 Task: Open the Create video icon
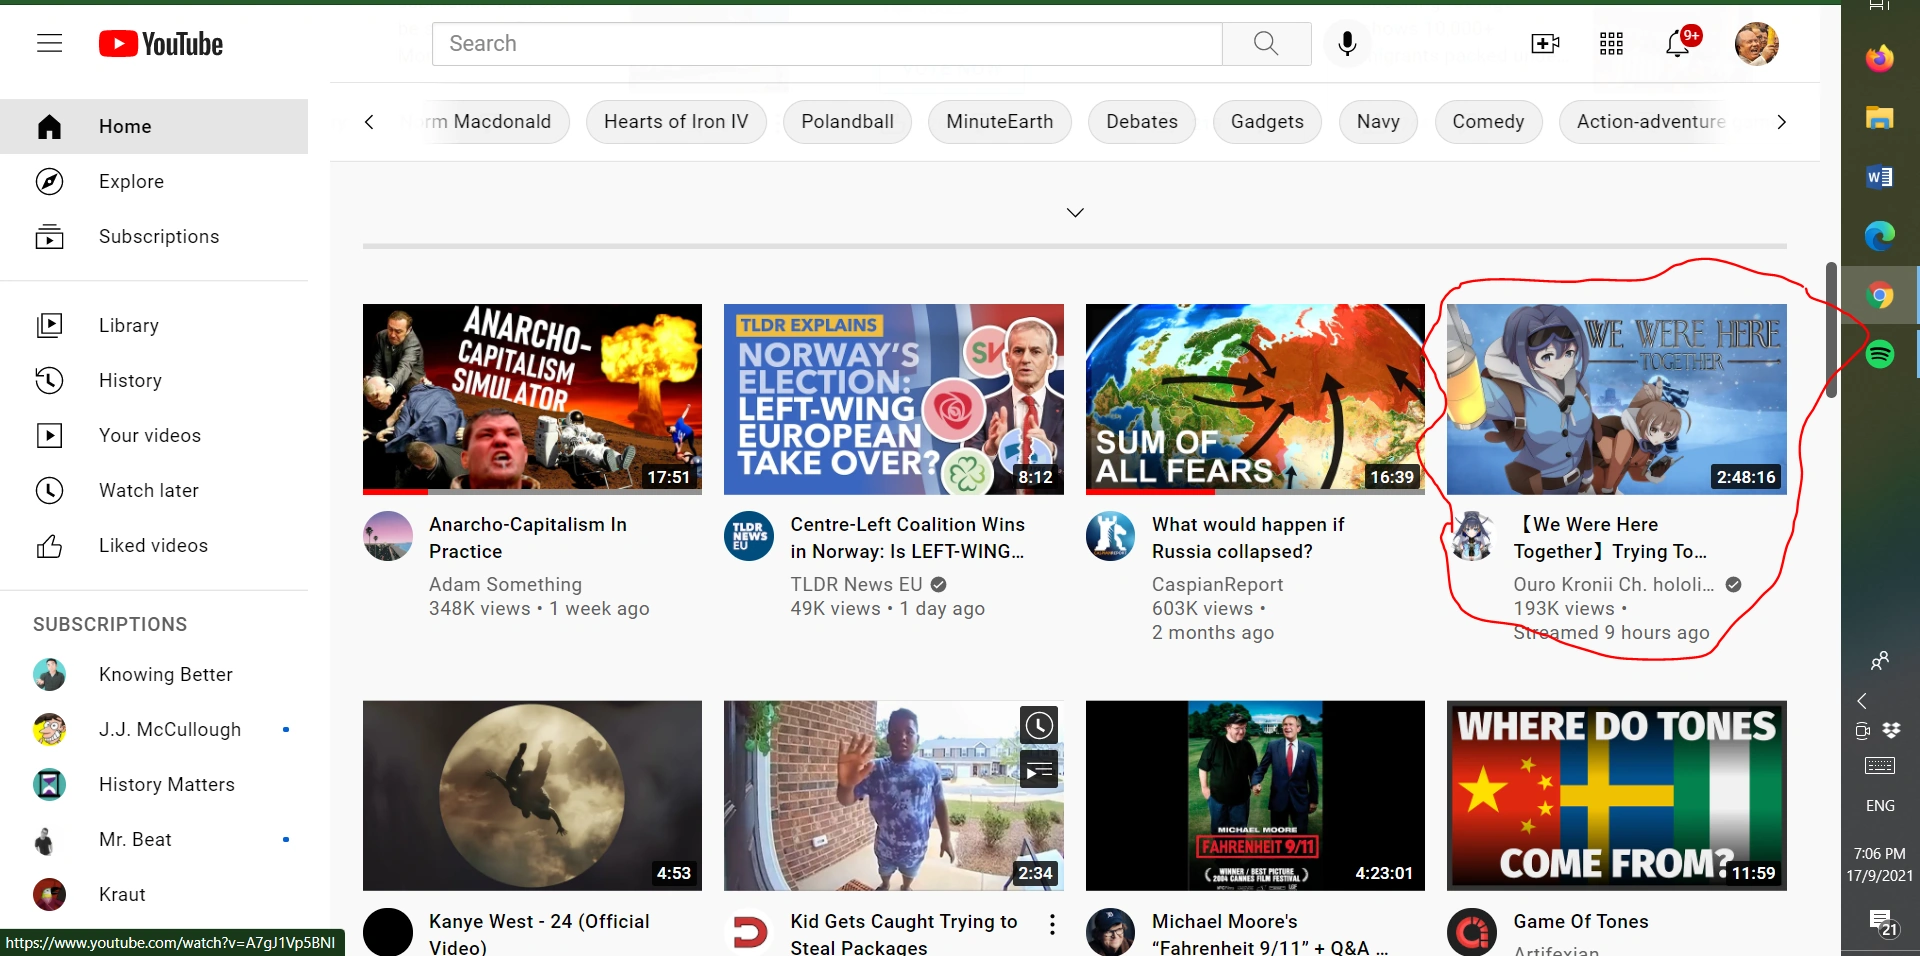(1543, 43)
